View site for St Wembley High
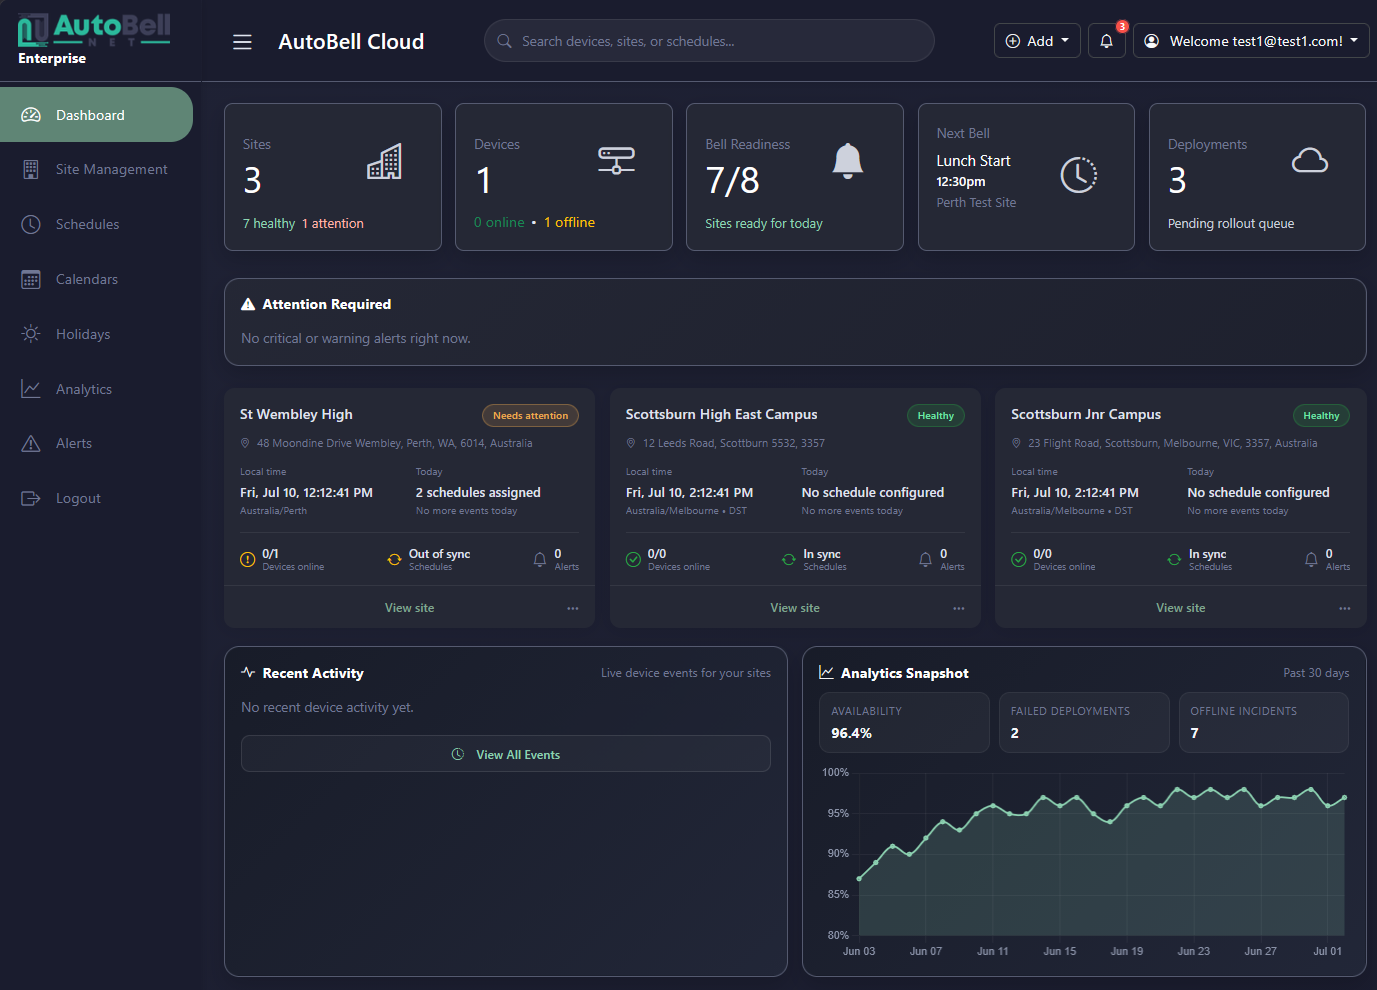 (409, 608)
